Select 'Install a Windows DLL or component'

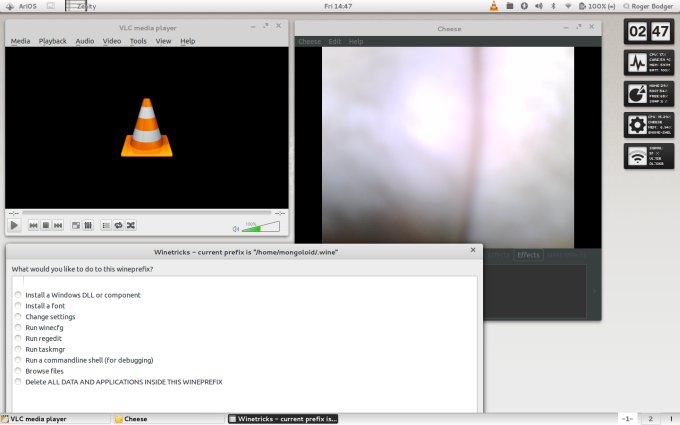(18, 295)
